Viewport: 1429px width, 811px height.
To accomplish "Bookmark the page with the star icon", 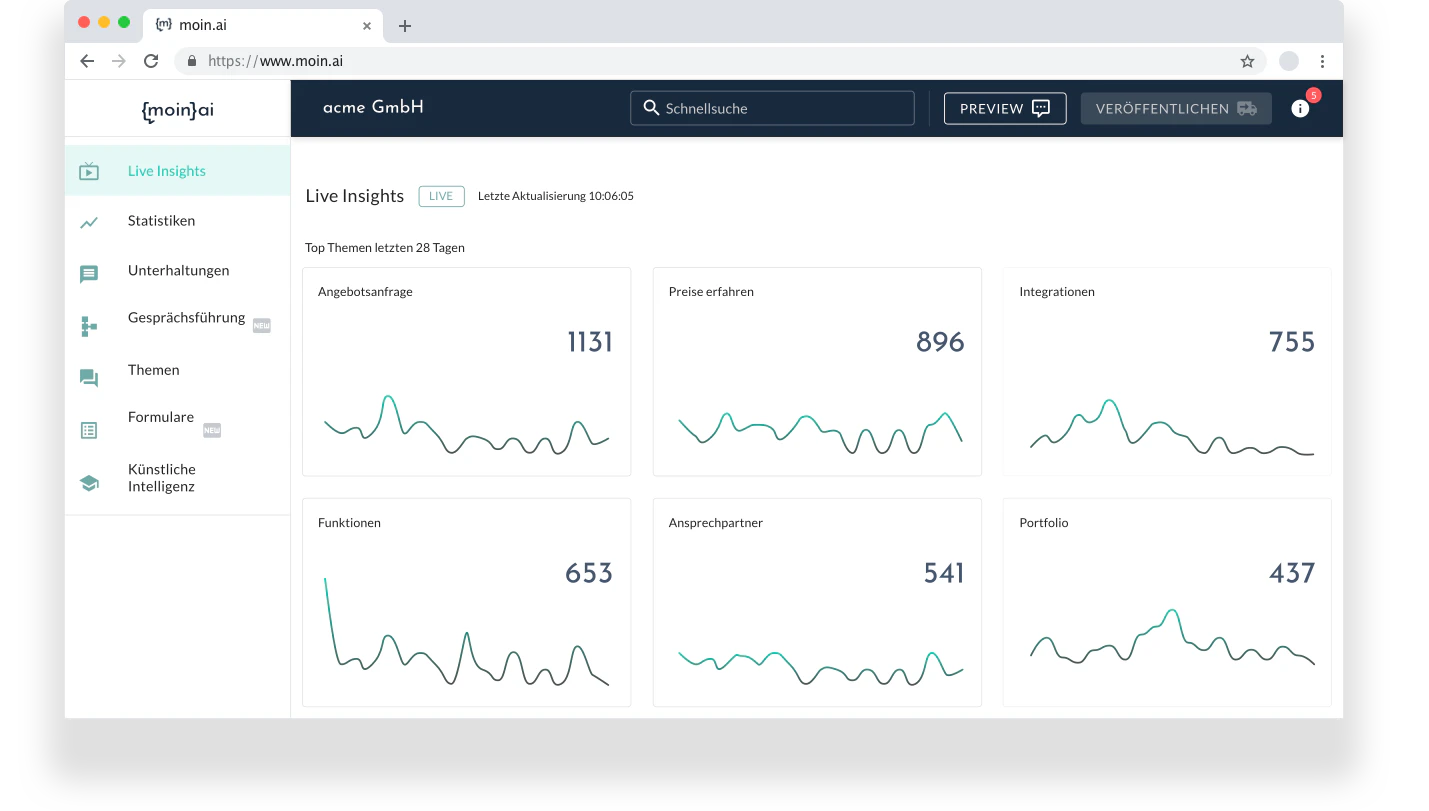I will point(1247,61).
